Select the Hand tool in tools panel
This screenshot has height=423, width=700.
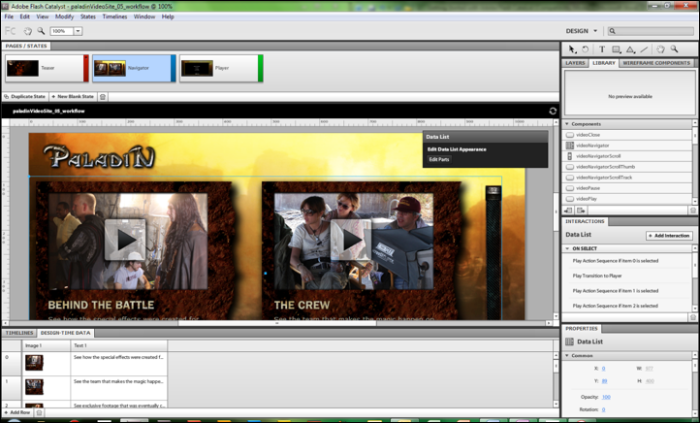[x=660, y=50]
